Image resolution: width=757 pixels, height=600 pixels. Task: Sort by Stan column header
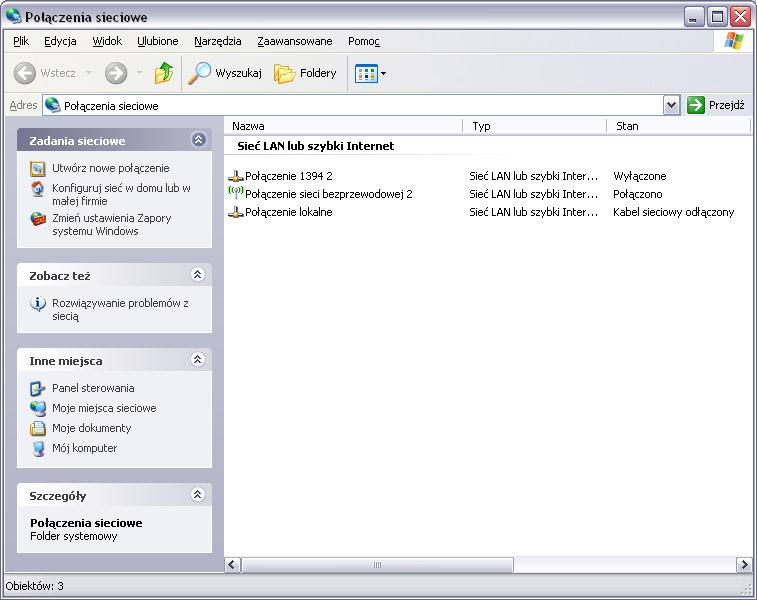[x=678, y=126]
